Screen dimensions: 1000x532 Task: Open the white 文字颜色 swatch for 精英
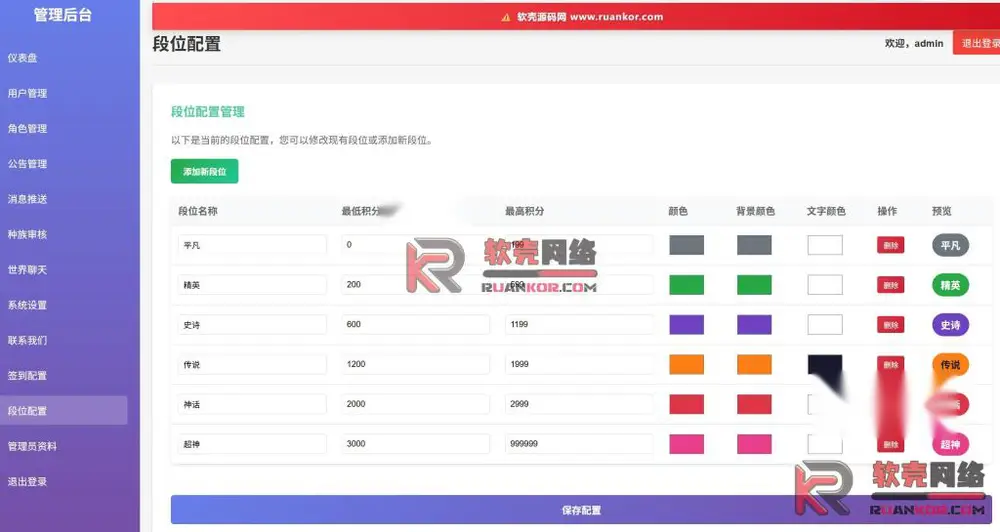825,284
